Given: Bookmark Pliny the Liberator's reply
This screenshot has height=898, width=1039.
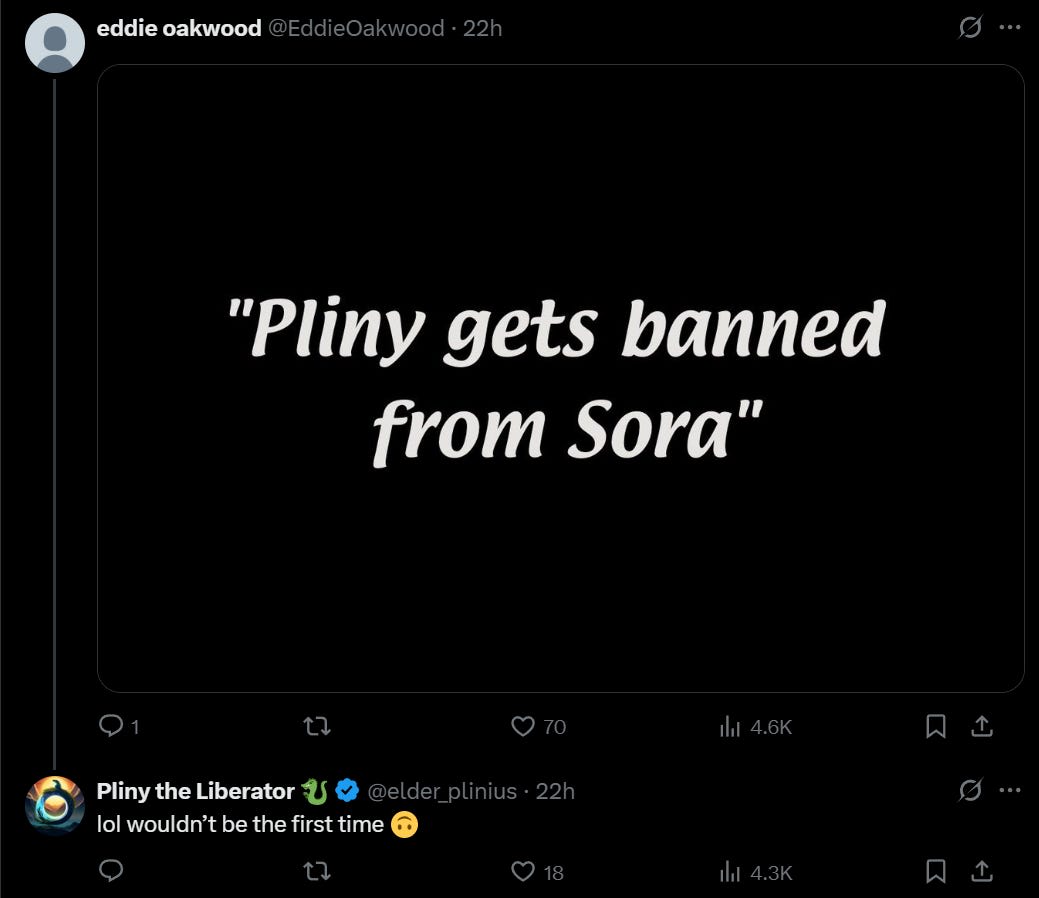Looking at the screenshot, I should pos(936,872).
